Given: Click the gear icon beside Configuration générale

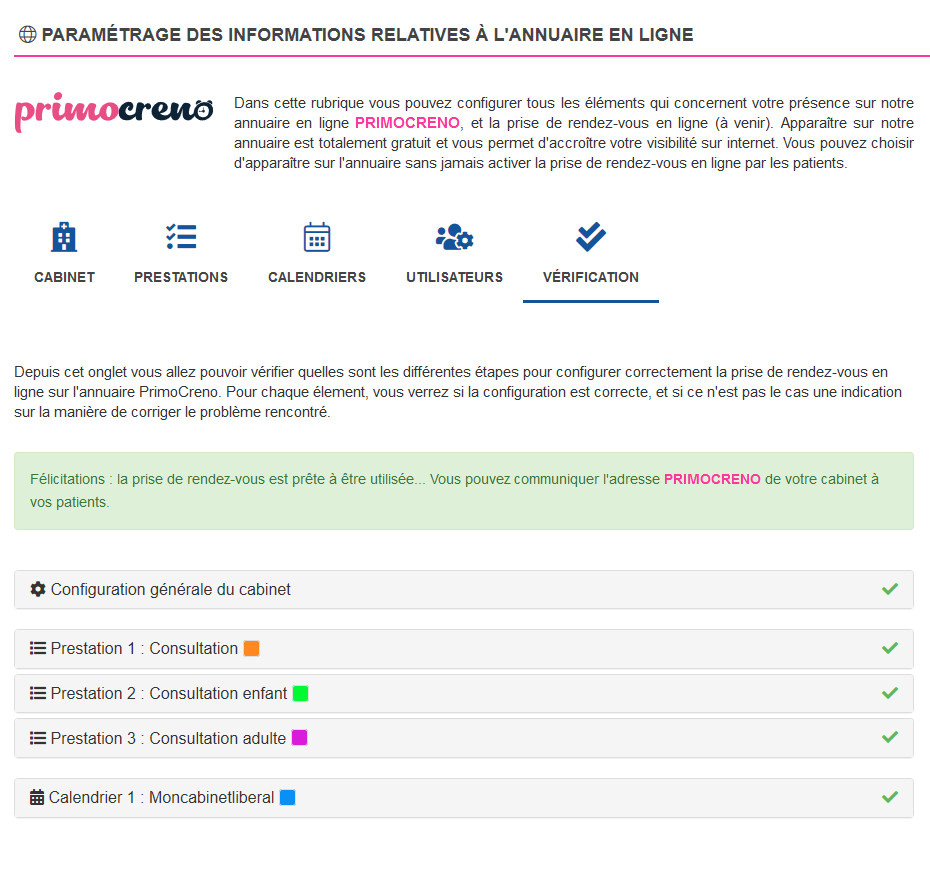Looking at the screenshot, I should pyautogui.click(x=38, y=589).
